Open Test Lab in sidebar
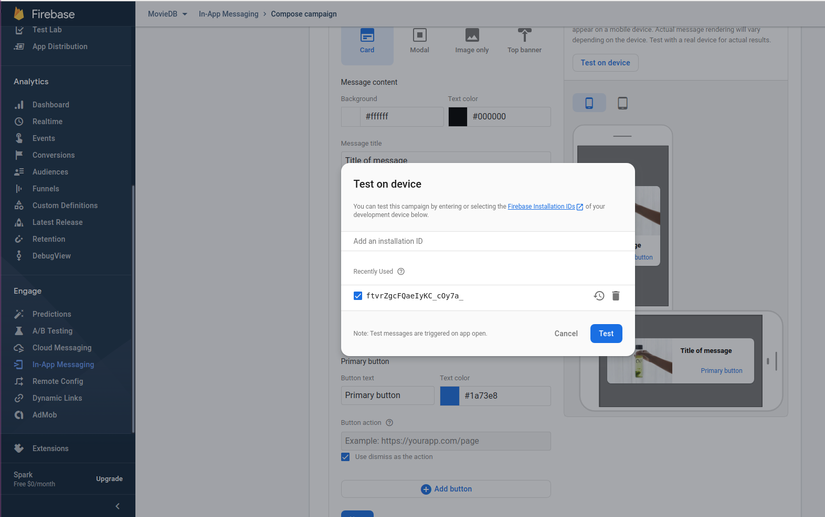 (x=47, y=29)
